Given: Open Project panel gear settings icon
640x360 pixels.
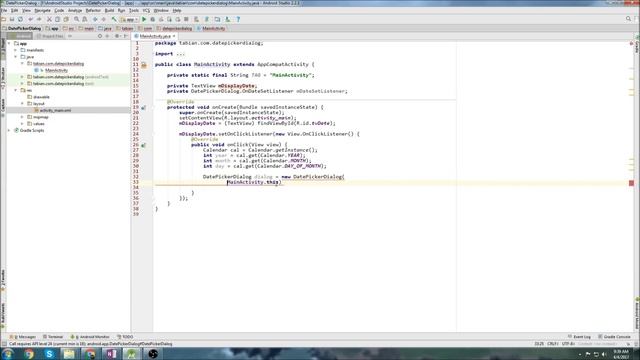Looking at the screenshot, I should (117, 36).
